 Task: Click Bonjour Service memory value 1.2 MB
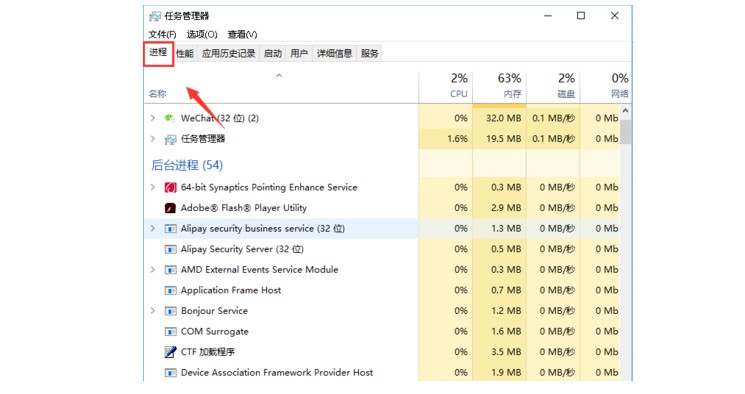click(x=506, y=311)
